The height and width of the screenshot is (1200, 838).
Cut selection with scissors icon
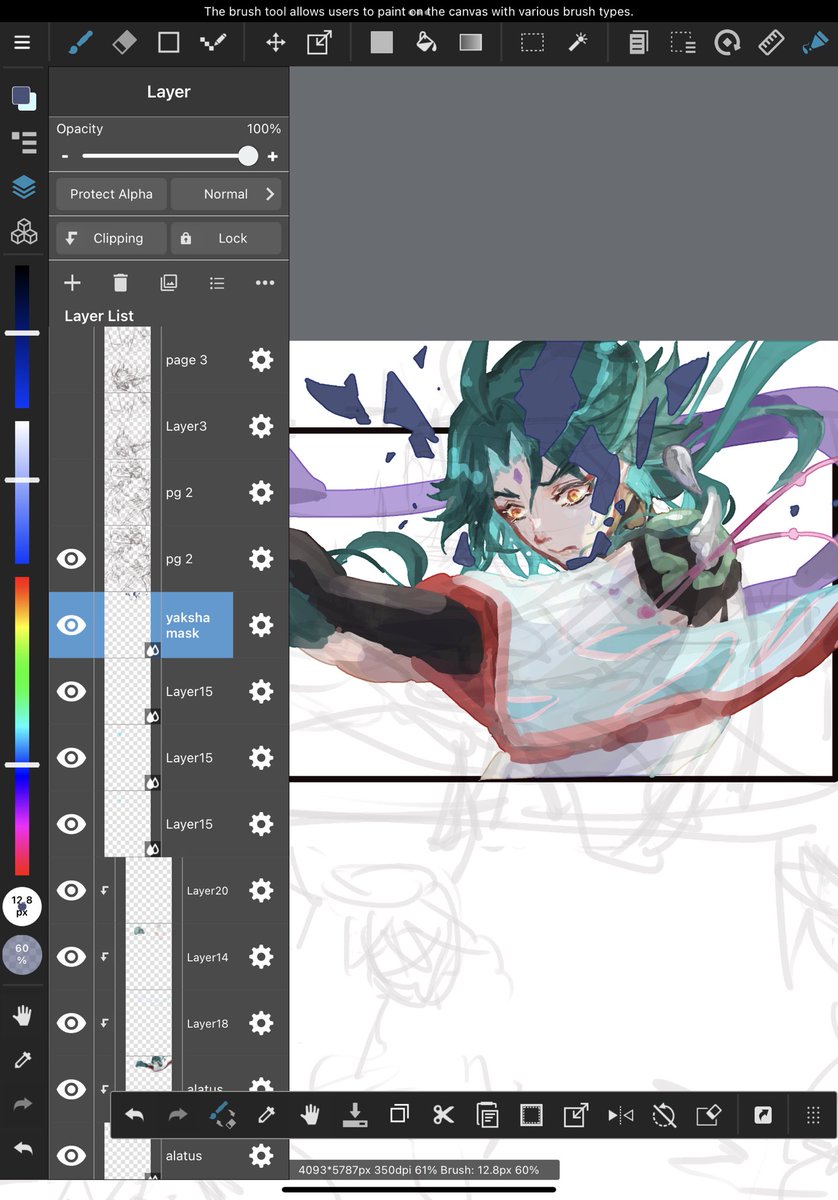444,1114
